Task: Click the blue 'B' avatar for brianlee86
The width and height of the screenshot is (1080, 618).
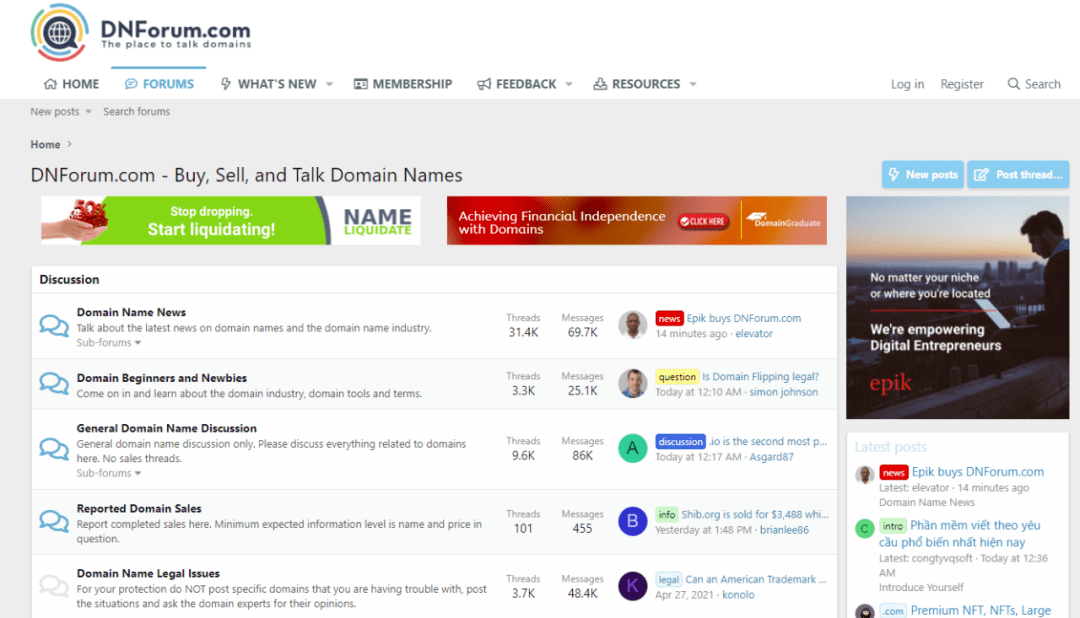Action: click(x=632, y=522)
